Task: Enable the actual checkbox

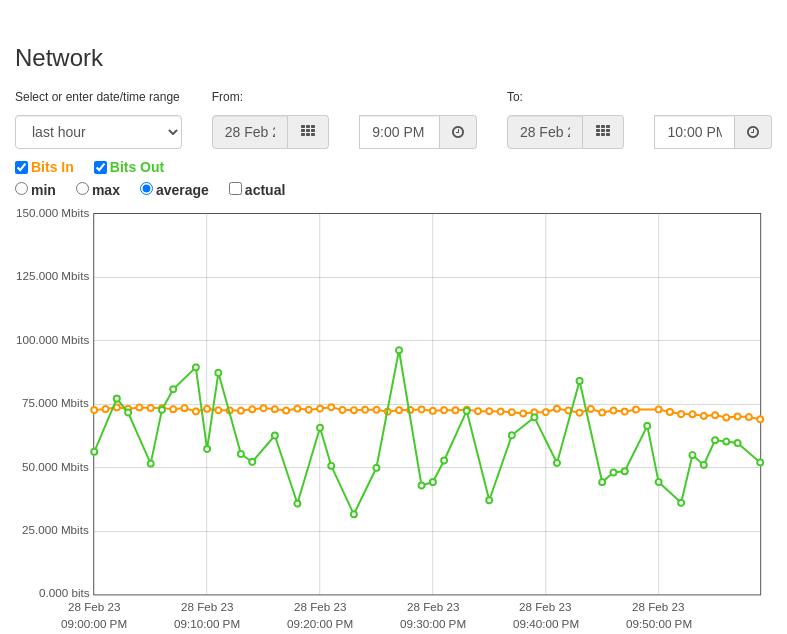Action: click(x=235, y=189)
